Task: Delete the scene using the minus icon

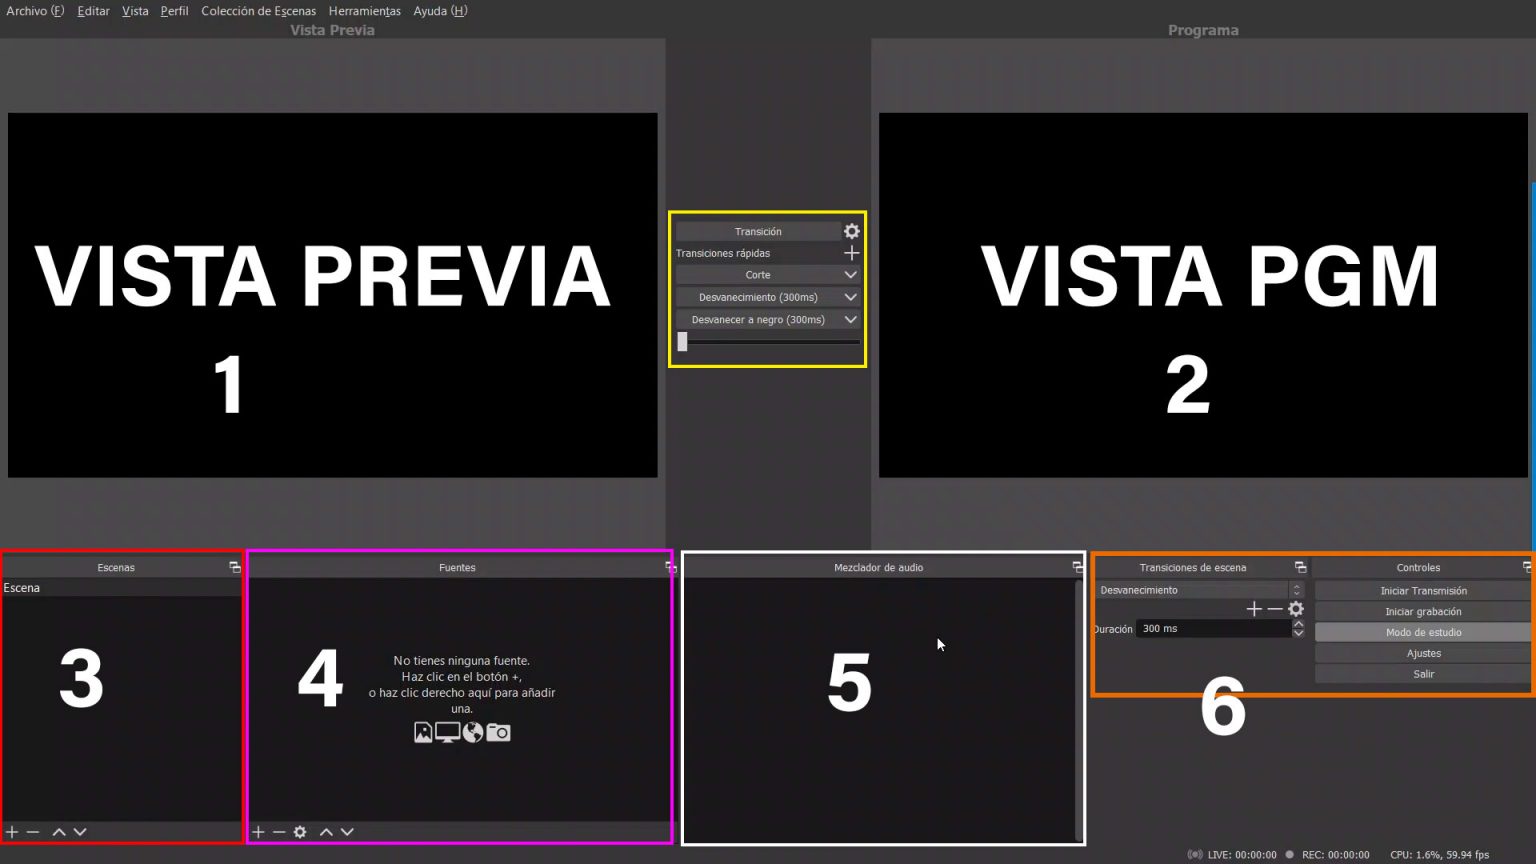Action: click(x=32, y=831)
